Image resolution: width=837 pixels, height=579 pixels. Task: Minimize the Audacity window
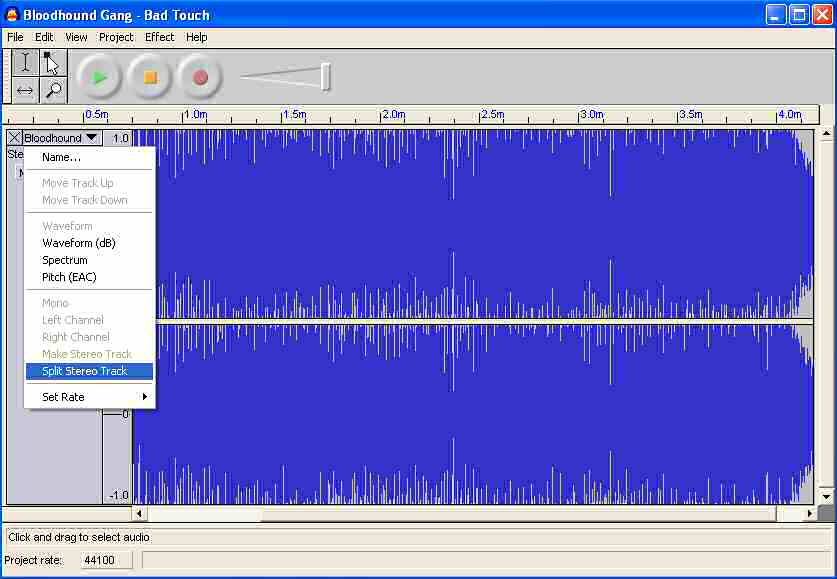[x=776, y=14]
